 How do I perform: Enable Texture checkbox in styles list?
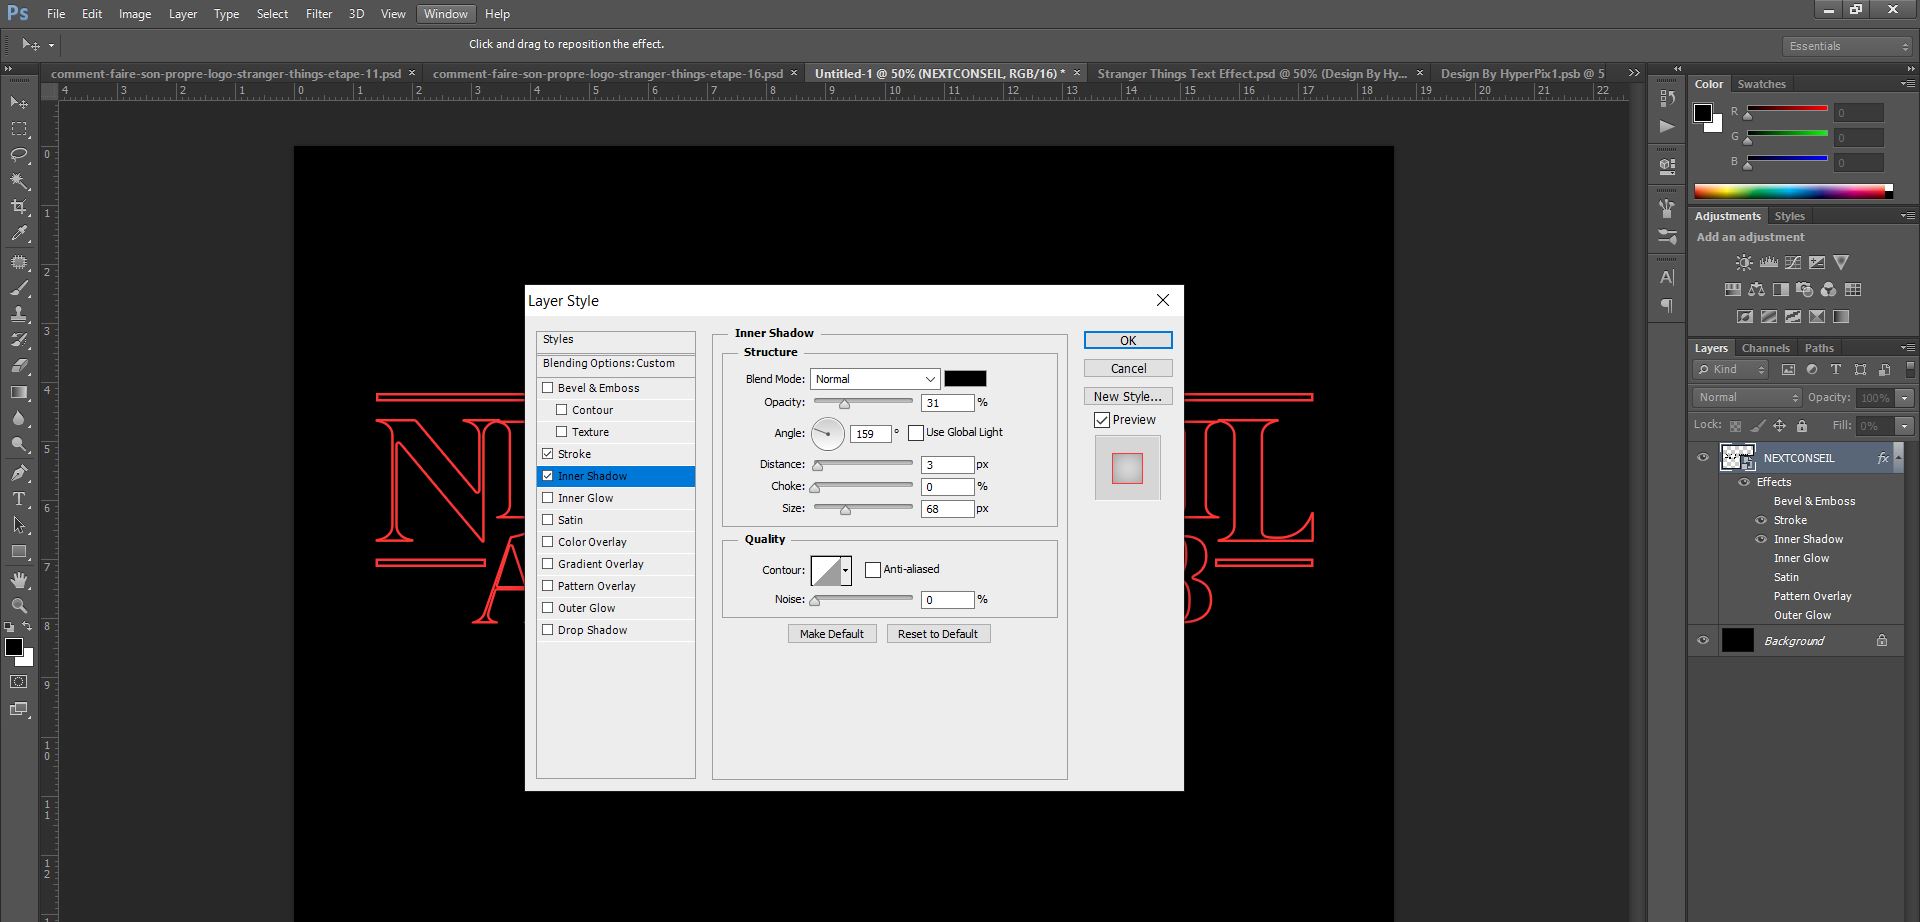point(562,432)
